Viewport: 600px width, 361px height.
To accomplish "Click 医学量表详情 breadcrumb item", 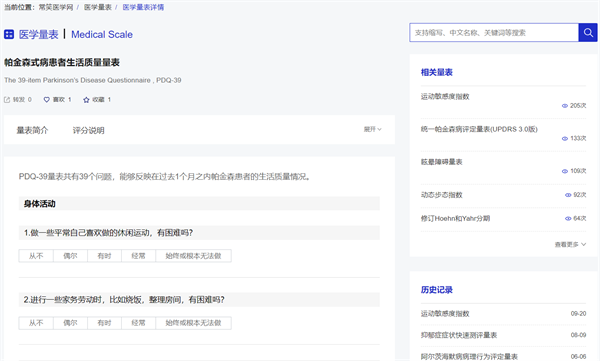I will [143, 7].
